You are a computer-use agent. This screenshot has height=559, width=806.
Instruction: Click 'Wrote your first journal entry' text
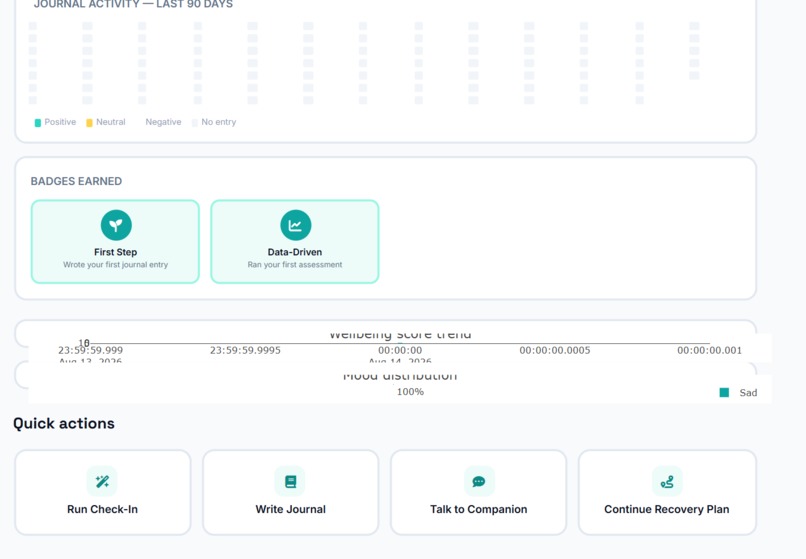[x=116, y=265]
